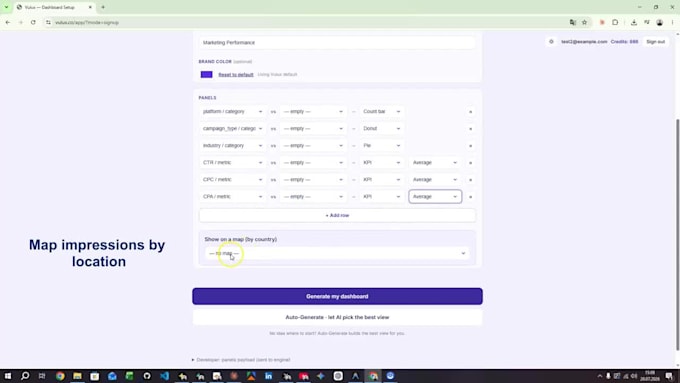The height and width of the screenshot is (383, 680).
Task: Open the CPC / metric field dropdown
Action: coord(232,179)
